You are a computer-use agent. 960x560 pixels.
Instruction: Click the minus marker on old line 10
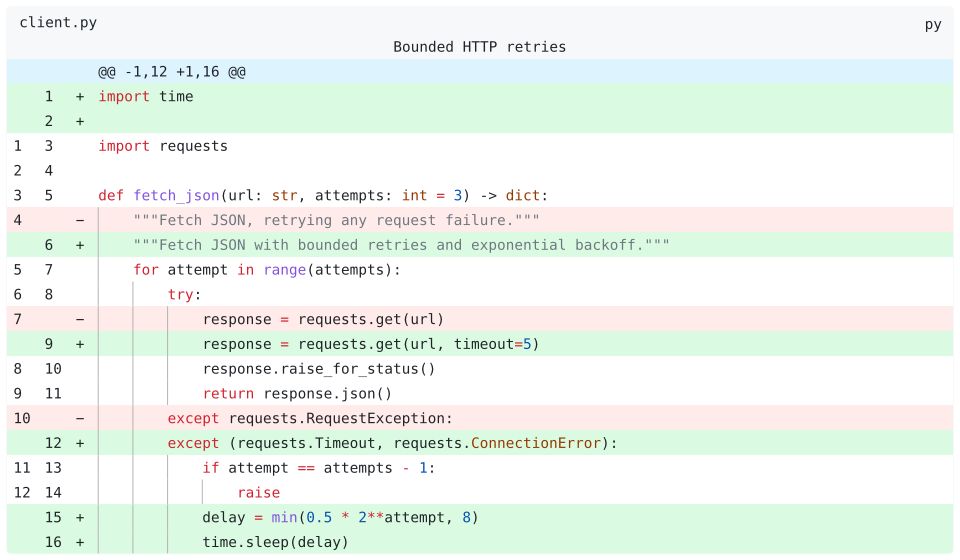(80, 419)
